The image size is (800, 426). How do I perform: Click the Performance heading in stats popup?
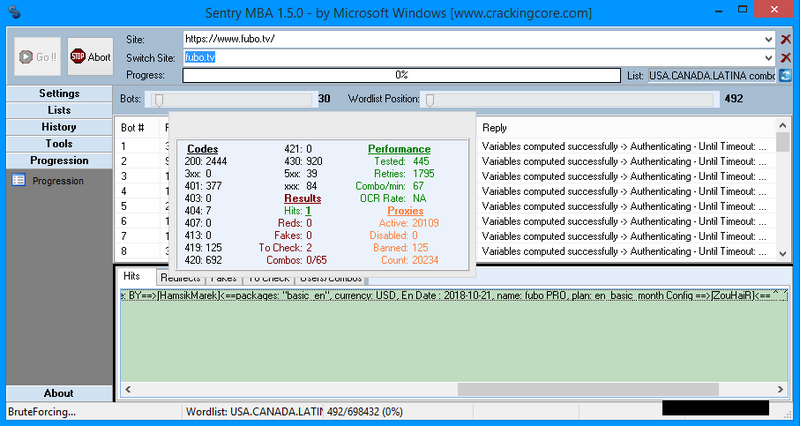coord(399,149)
